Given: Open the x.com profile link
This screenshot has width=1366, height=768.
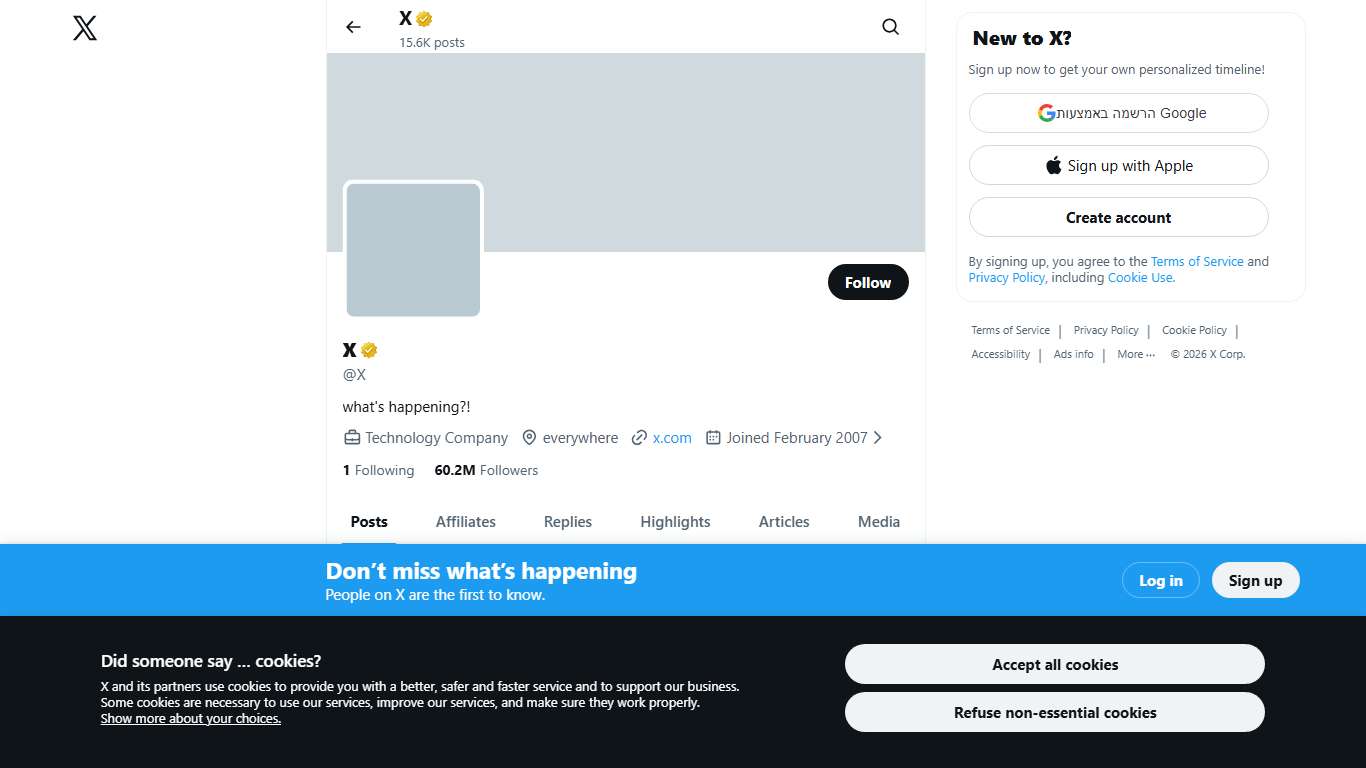Looking at the screenshot, I should click(672, 438).
